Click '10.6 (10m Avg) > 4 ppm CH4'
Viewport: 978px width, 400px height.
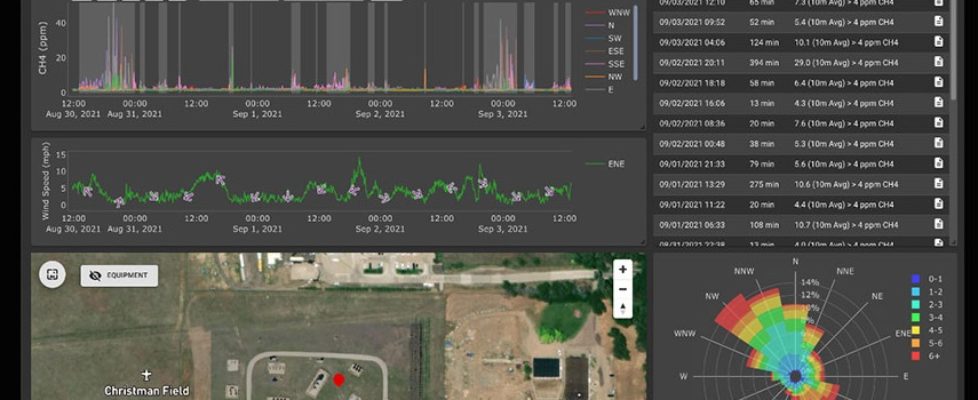[x=846, y=184]
